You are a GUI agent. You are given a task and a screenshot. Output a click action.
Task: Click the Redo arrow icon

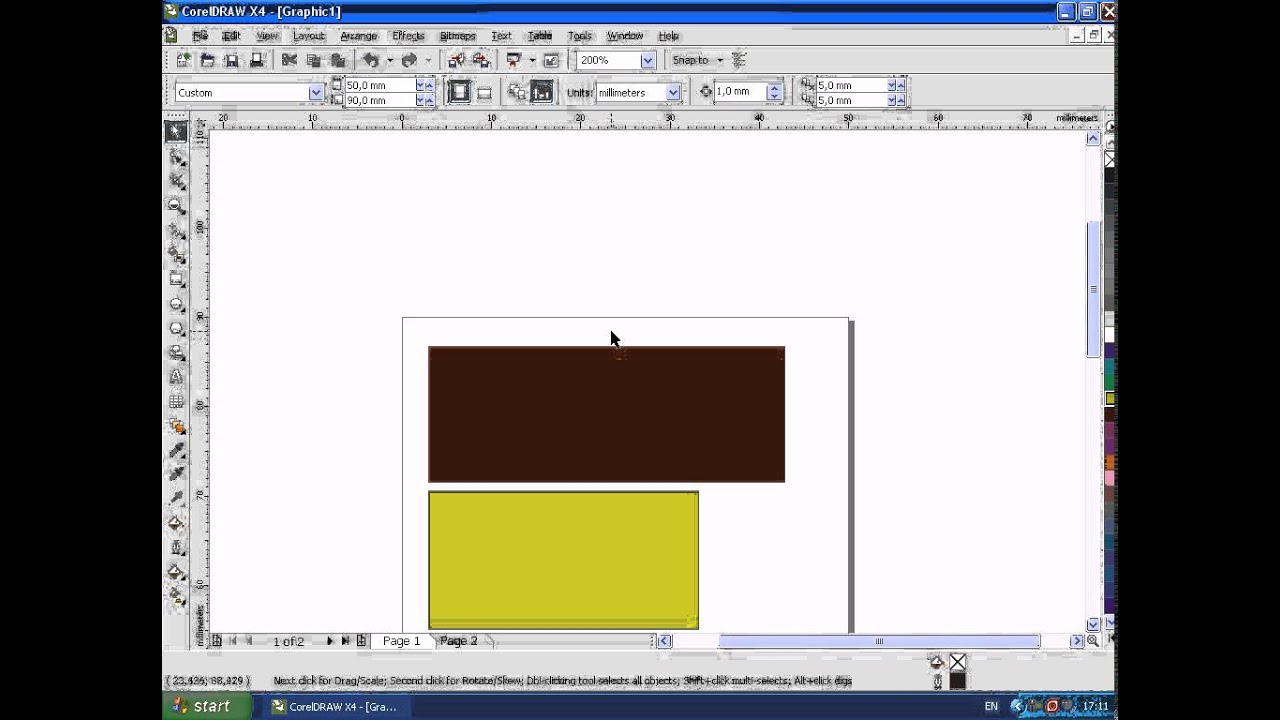(x=409, y=60)
